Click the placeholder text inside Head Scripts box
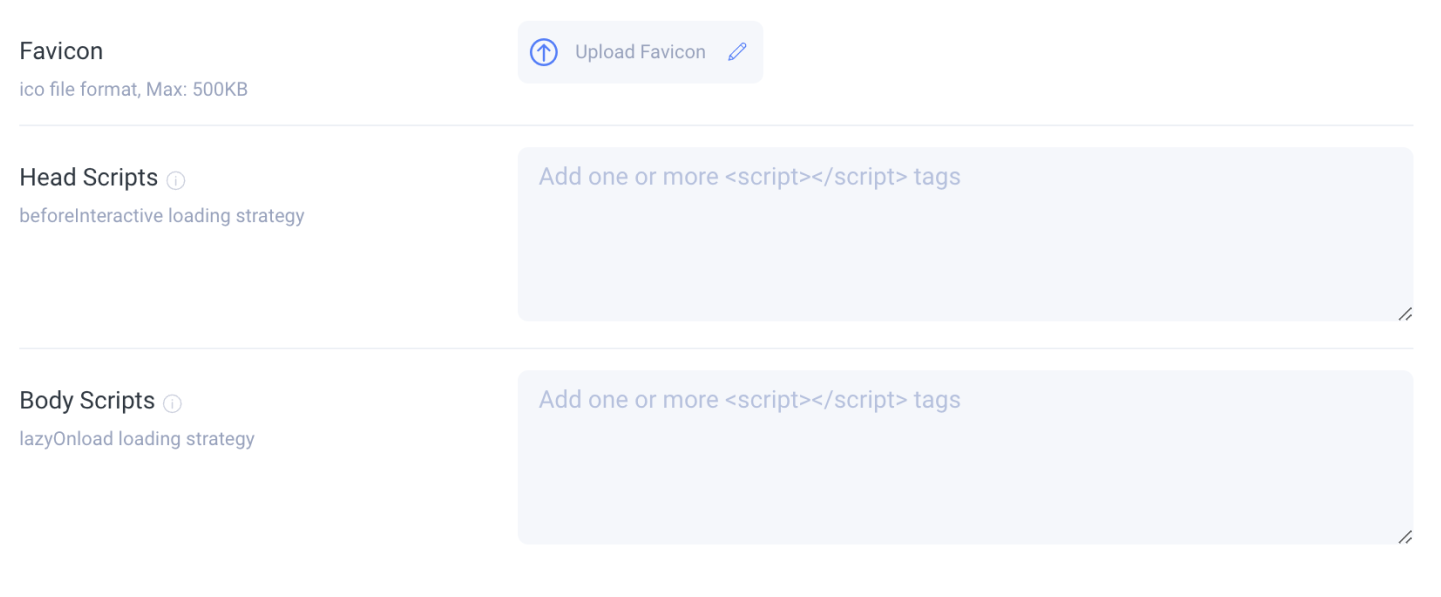 click(x=749, y=177)
